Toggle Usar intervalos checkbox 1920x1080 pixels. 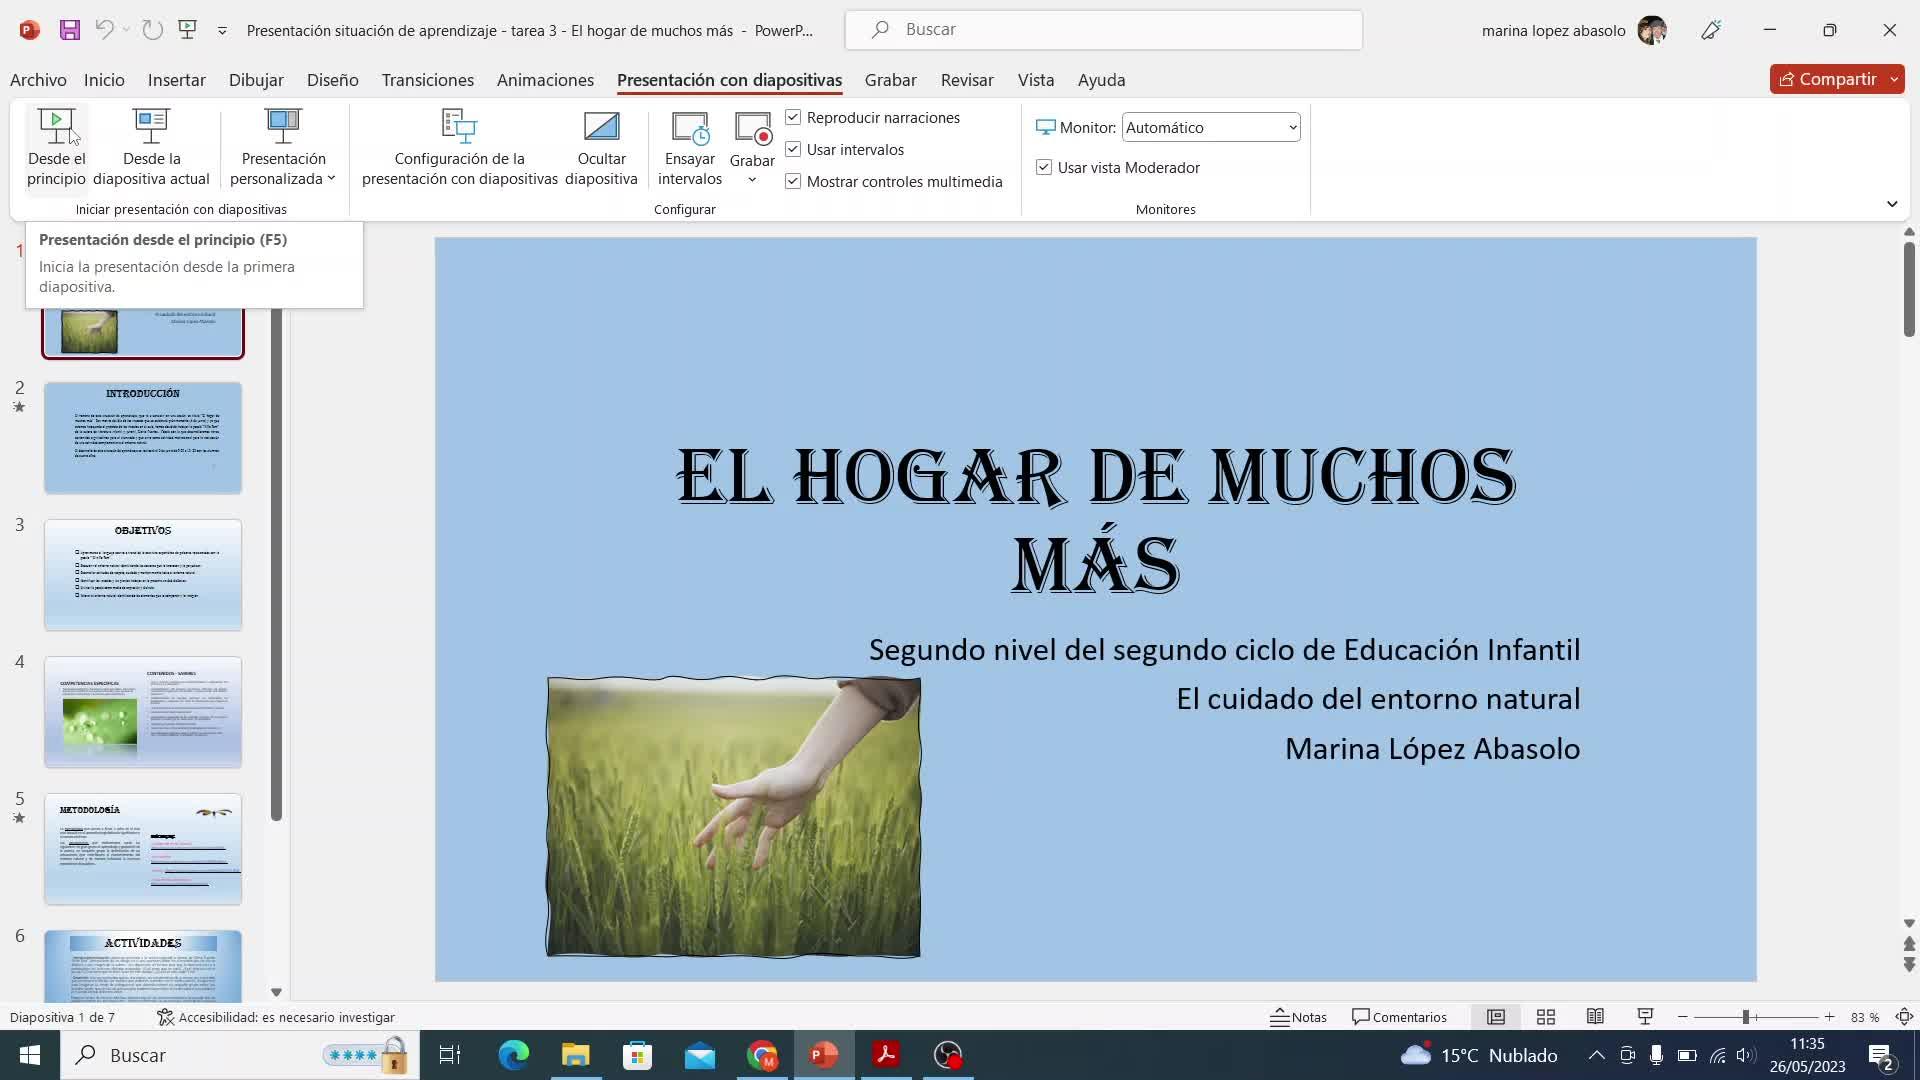point(793,150)
